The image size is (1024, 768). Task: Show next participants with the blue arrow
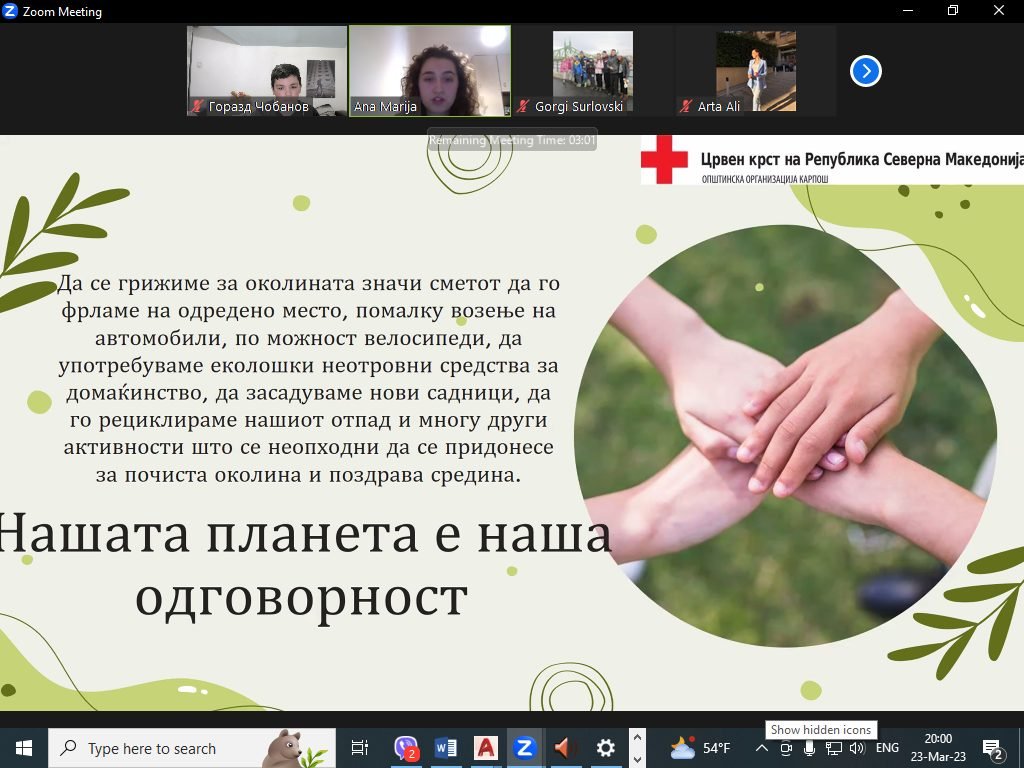coord(865,71)
